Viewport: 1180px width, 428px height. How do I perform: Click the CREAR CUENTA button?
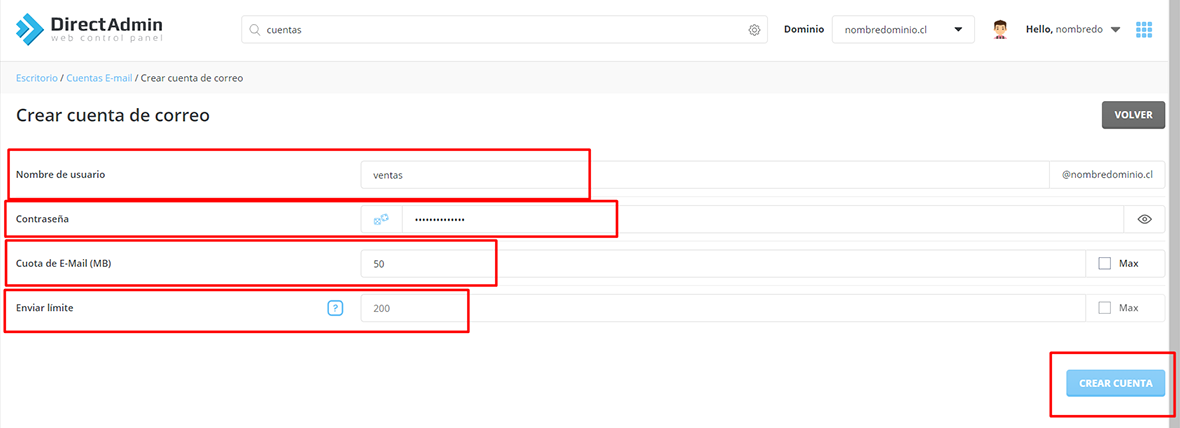[x=1115, y=383]
